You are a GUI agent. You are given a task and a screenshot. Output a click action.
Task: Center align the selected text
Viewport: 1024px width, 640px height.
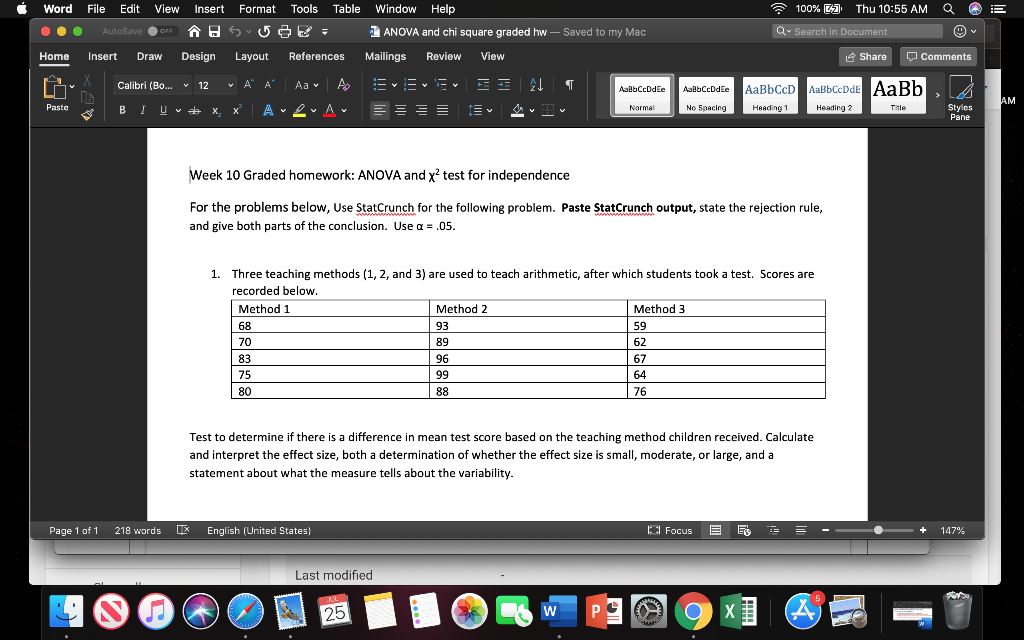point(400,108)
